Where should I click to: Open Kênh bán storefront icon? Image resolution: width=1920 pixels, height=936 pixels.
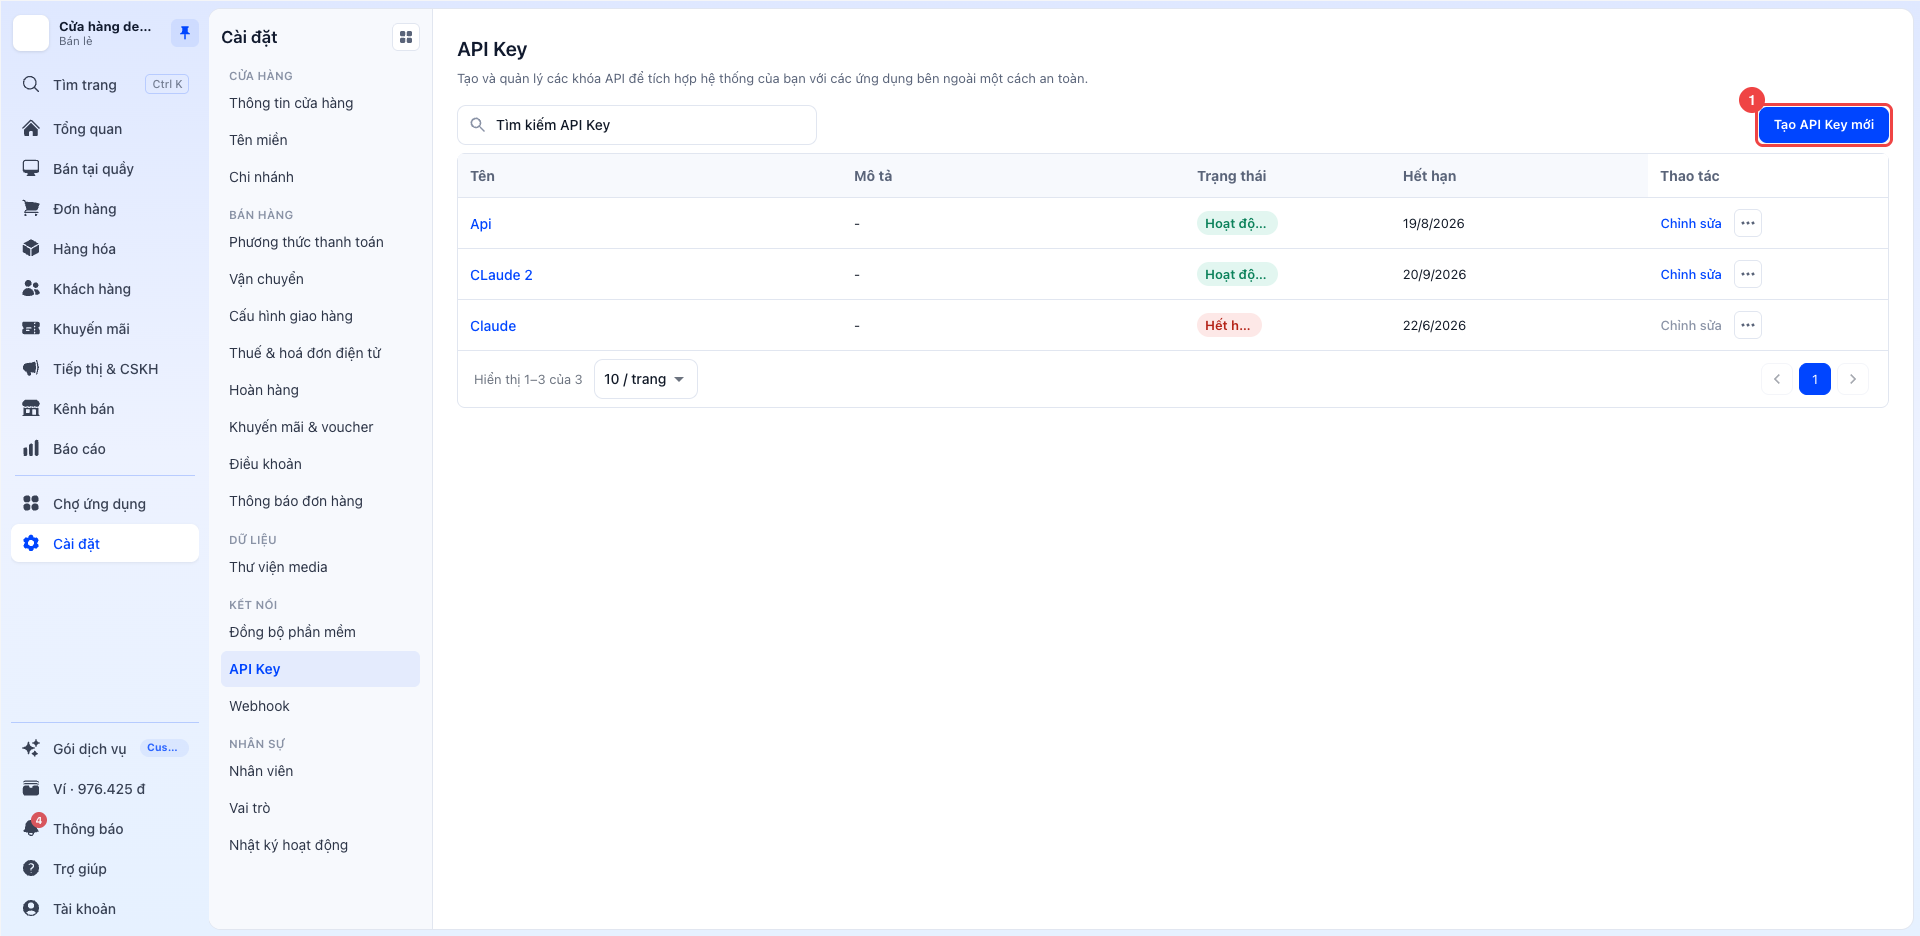point(31,408)
